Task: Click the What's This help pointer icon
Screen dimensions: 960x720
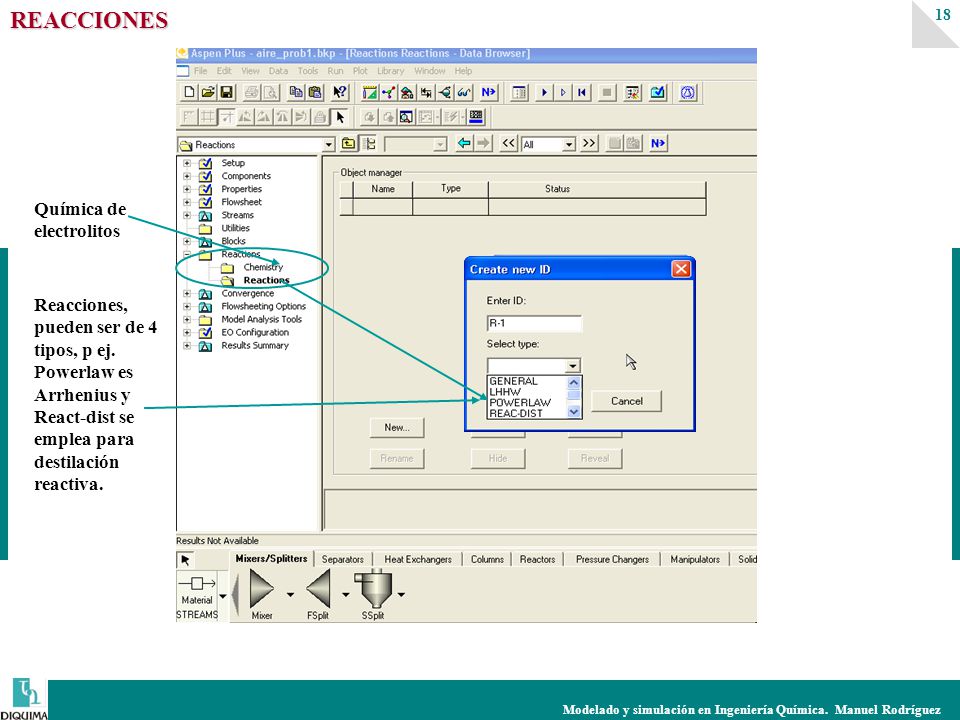Action: [339, 92]
